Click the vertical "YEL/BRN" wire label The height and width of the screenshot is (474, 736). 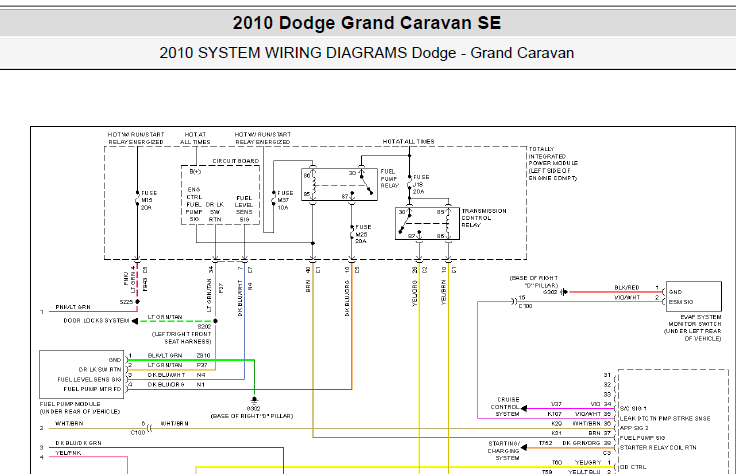pos(444,293)
